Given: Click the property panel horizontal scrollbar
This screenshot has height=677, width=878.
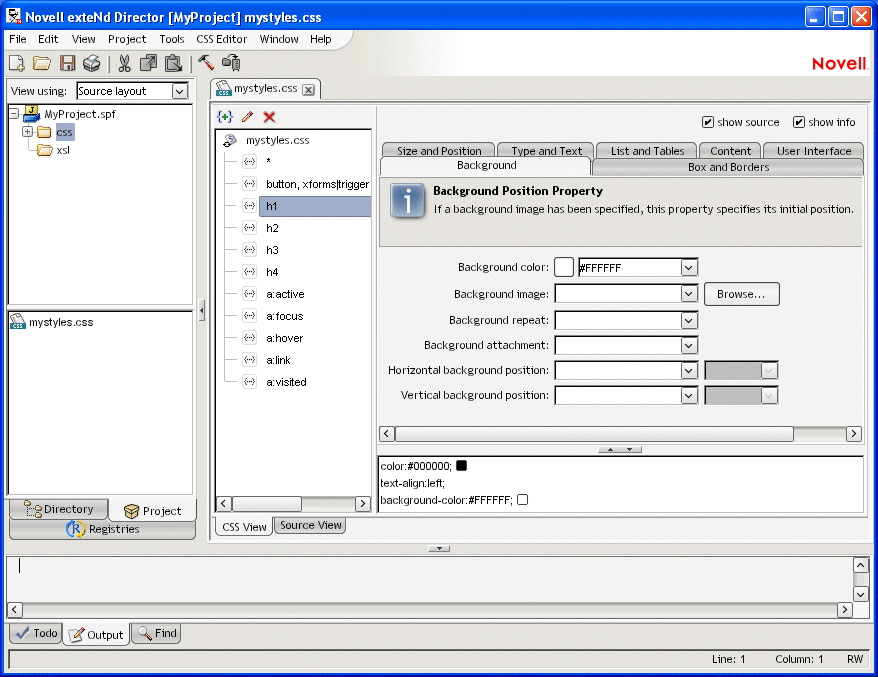Looking at the screenshot, I should (x=594, y=433).
